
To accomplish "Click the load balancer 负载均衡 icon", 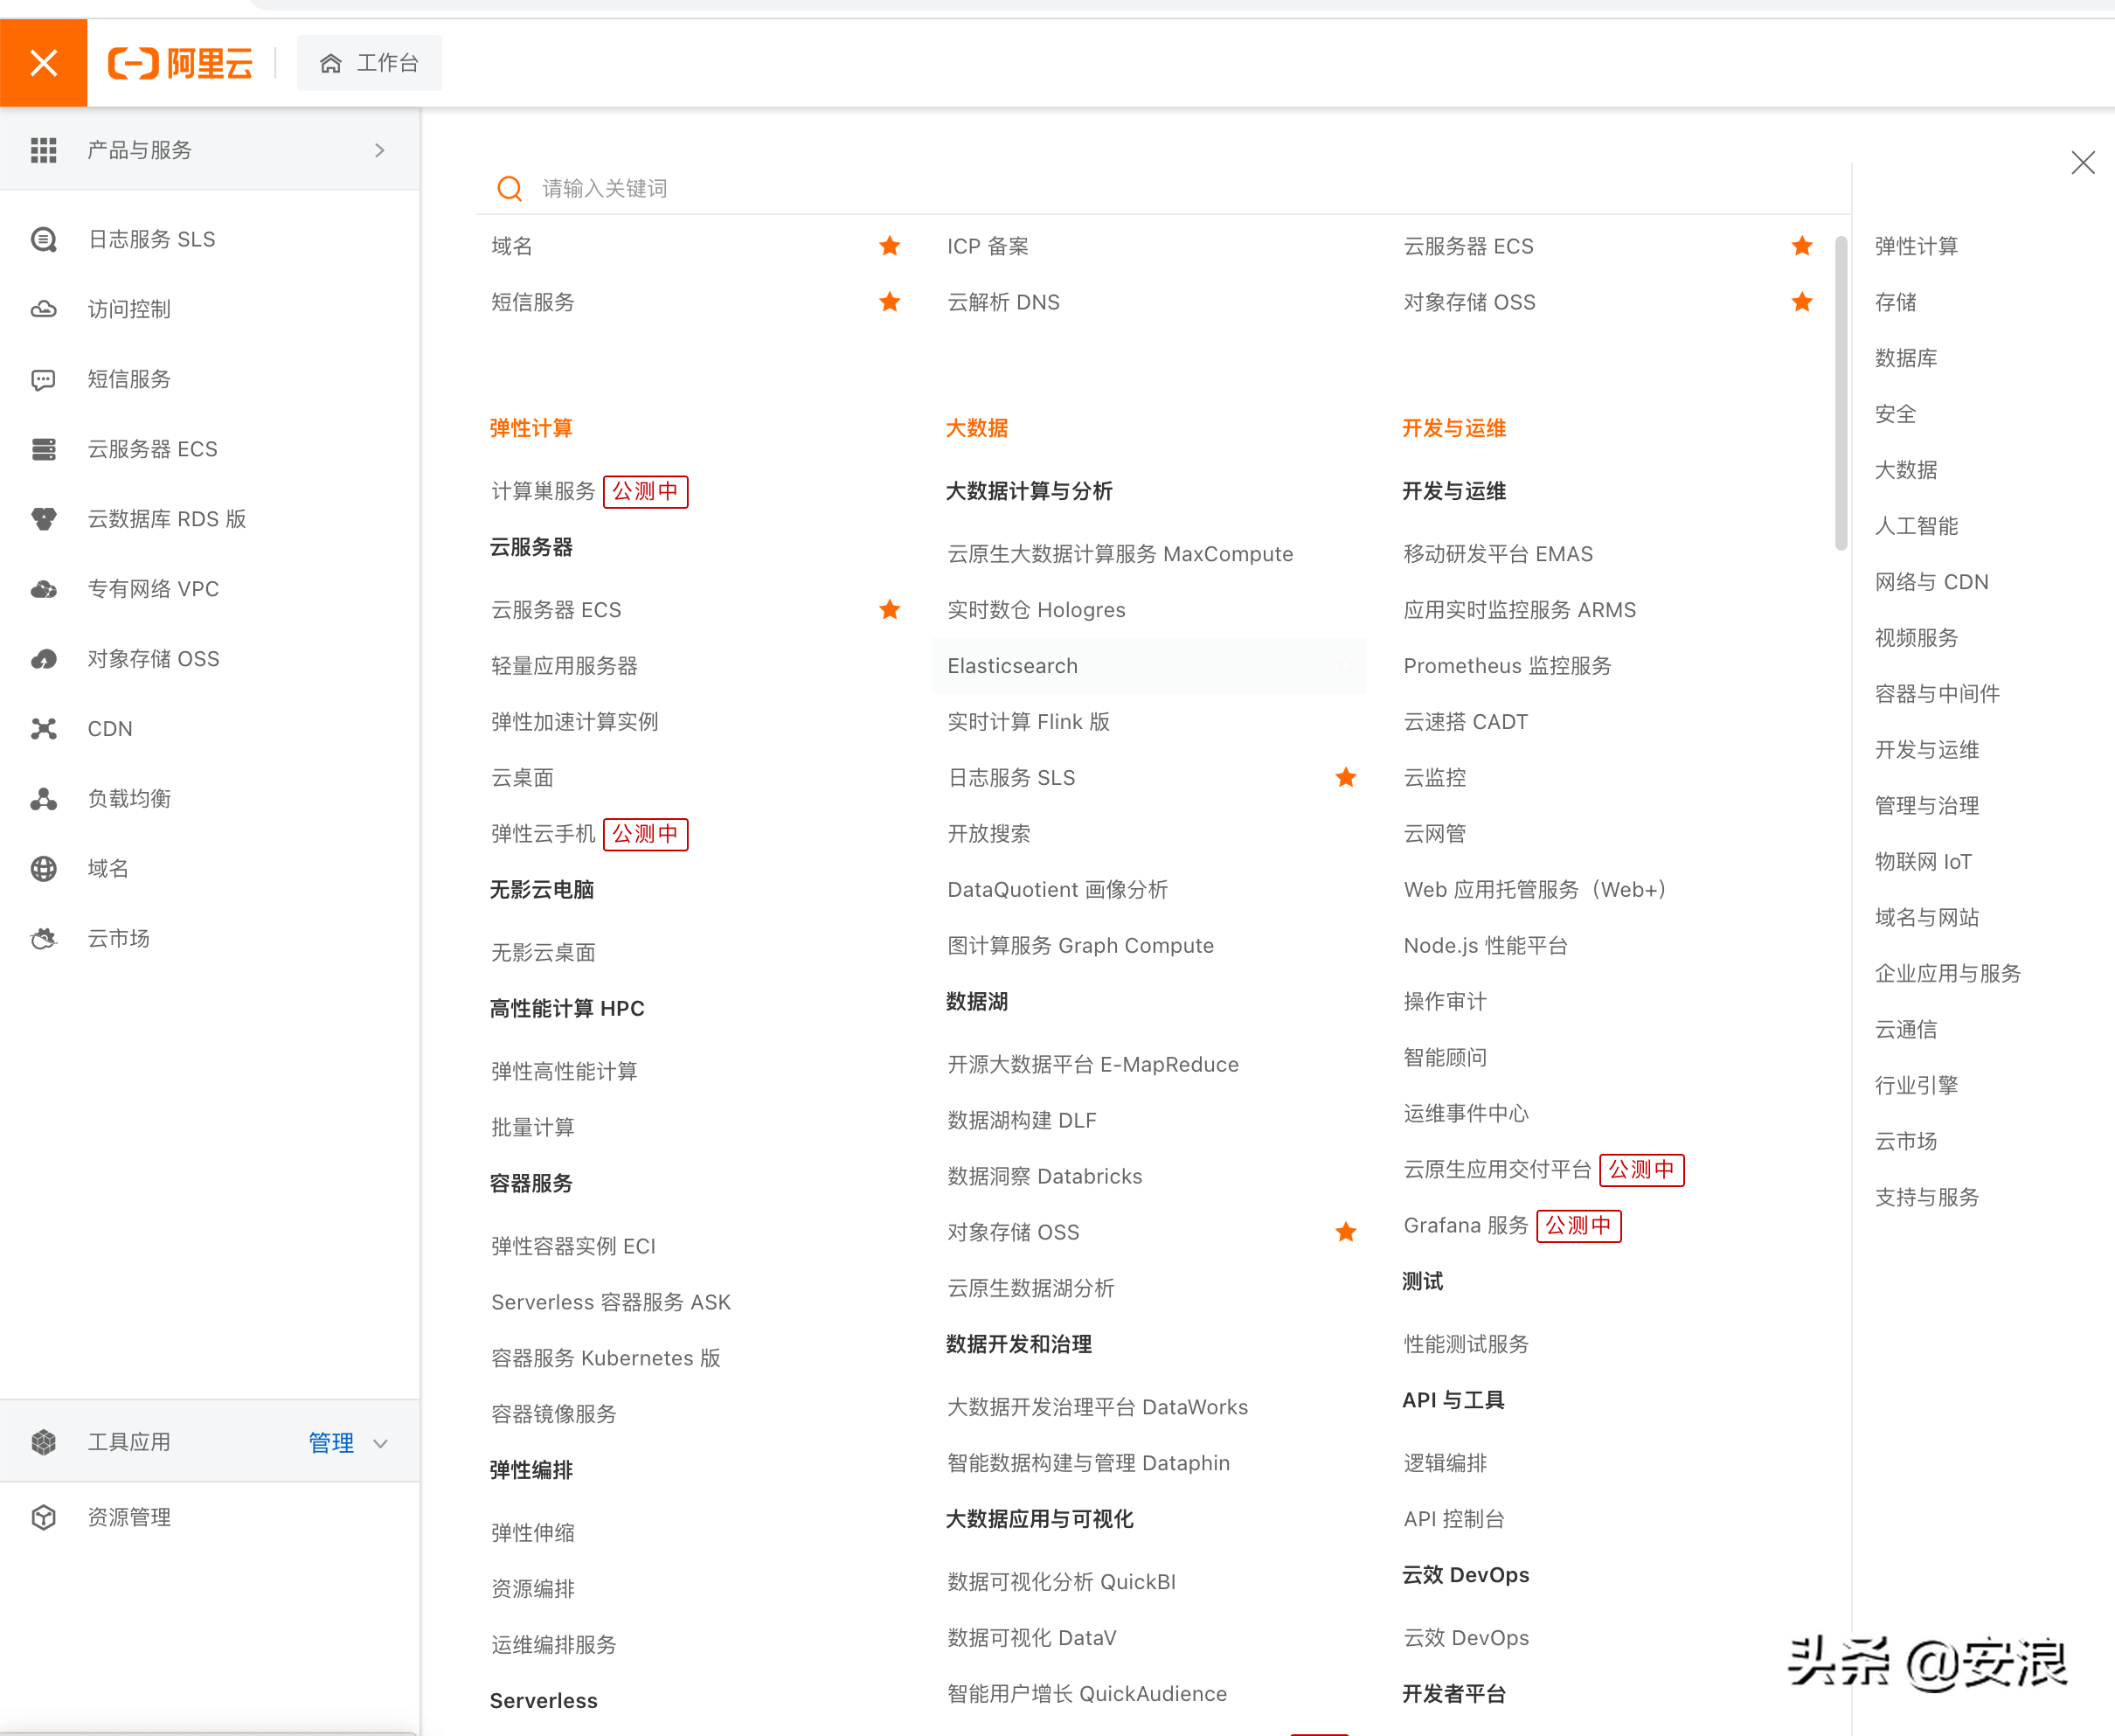I will click(x=43, y=799).
